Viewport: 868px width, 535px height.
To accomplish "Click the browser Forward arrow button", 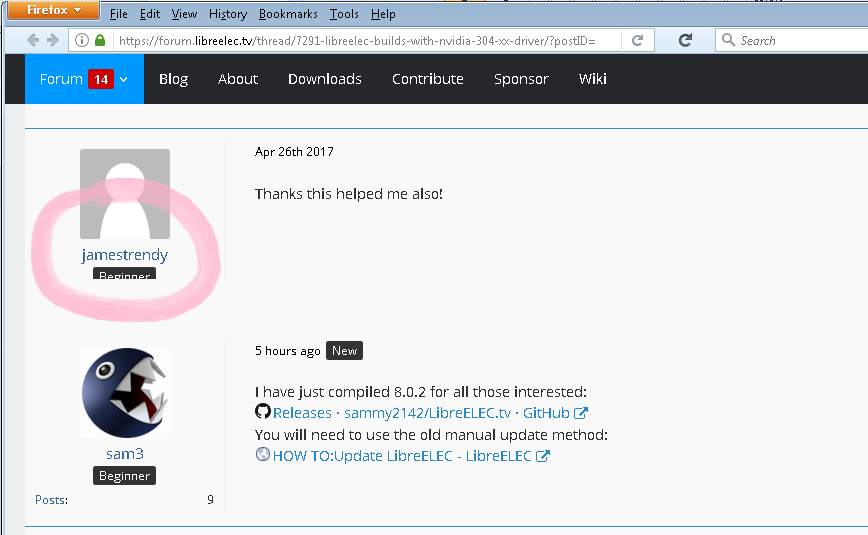I will 53,40.
